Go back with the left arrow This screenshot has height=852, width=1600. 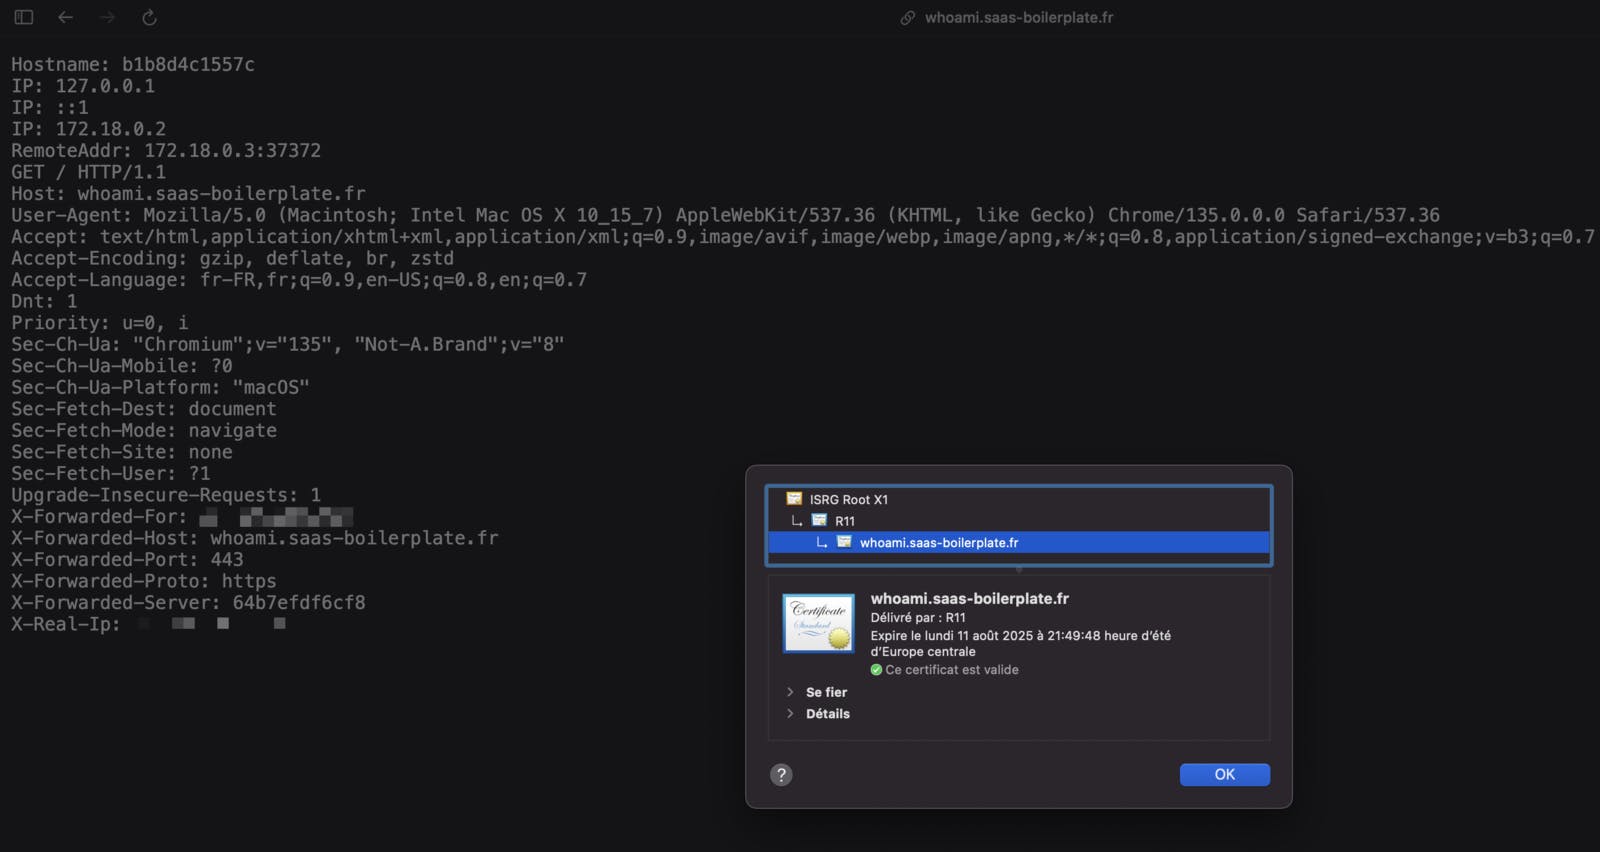[66, 17]
